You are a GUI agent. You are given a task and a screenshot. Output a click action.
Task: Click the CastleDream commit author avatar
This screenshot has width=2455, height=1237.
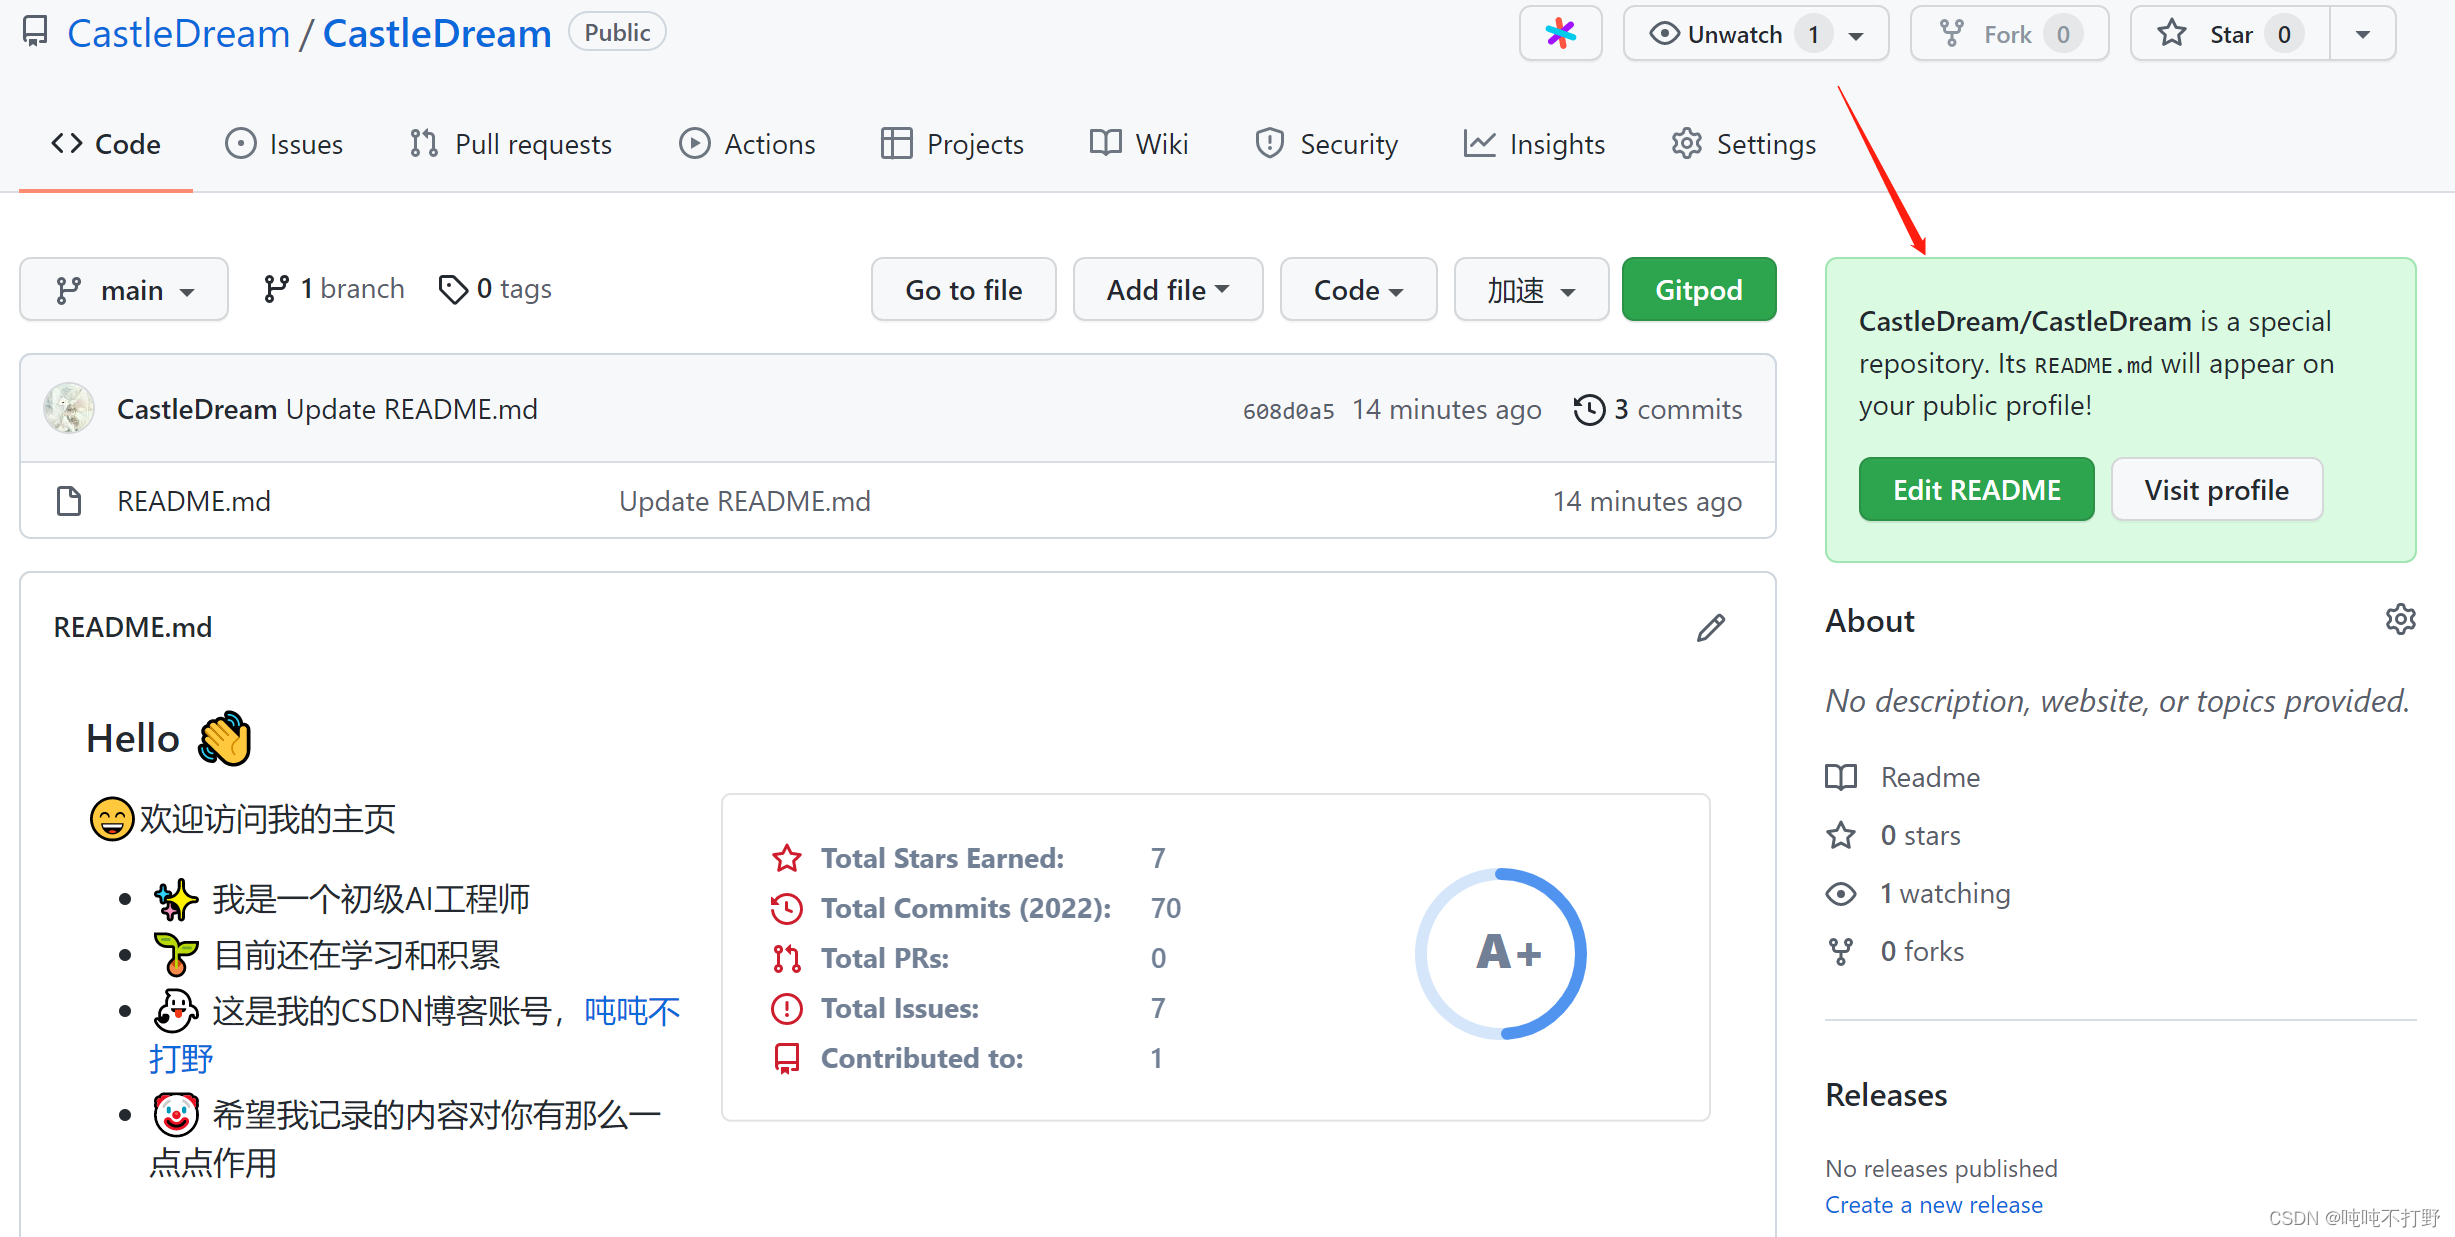click(x=69, y=409)
